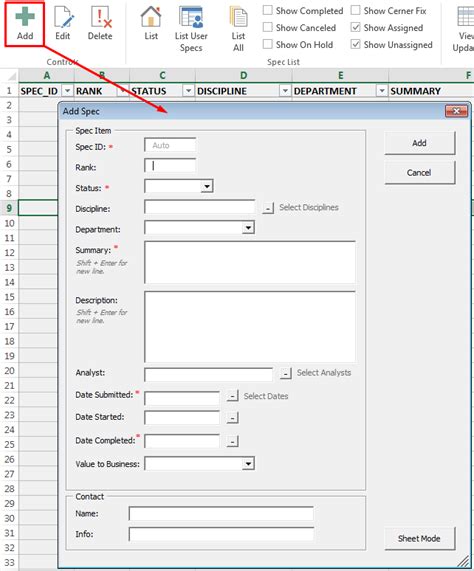Open Date Started date picker button
This screenshot has width=474, height=571.
[232, 418]
